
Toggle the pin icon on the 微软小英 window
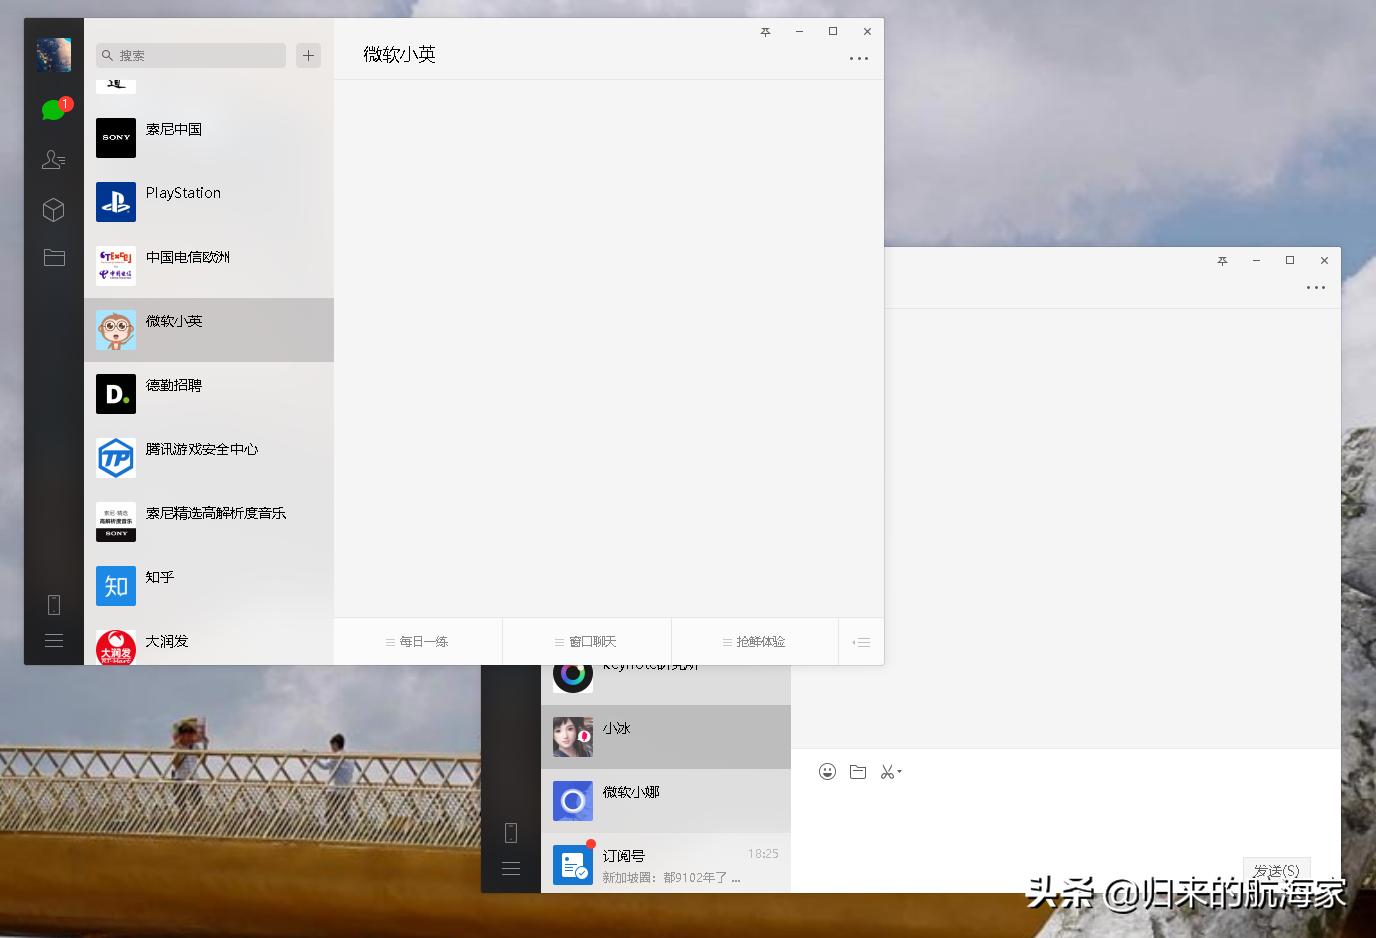[x=765, y=31]
